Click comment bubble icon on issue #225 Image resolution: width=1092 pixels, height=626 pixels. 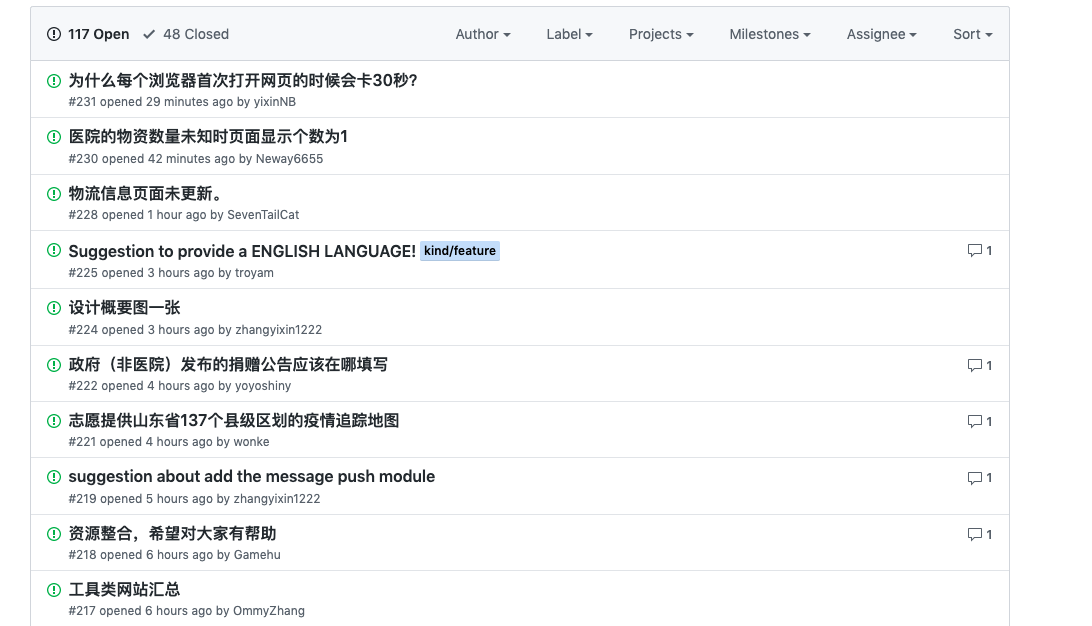point(974,251)
